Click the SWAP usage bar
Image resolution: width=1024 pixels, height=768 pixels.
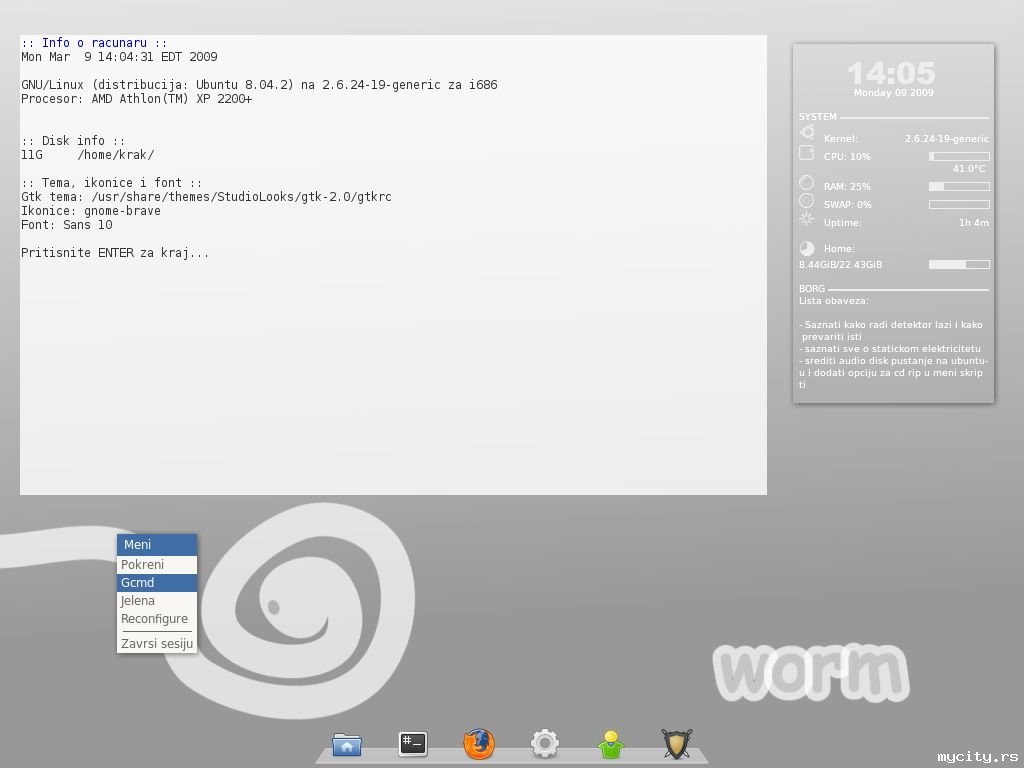(959, 204)
